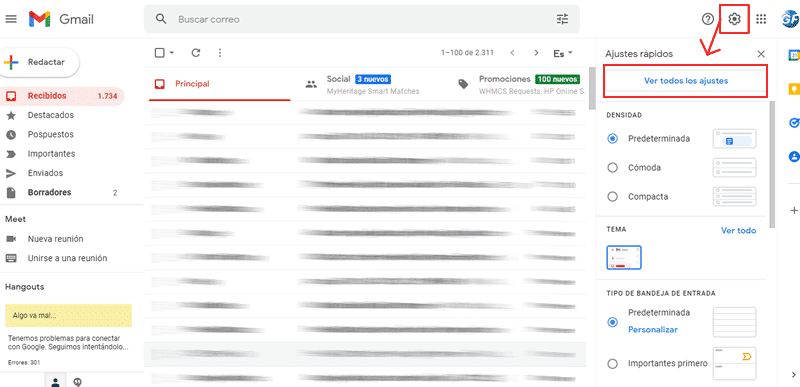Get add-ons with plus icon
This screenshot has height=387, width=800.
point(794,211)
